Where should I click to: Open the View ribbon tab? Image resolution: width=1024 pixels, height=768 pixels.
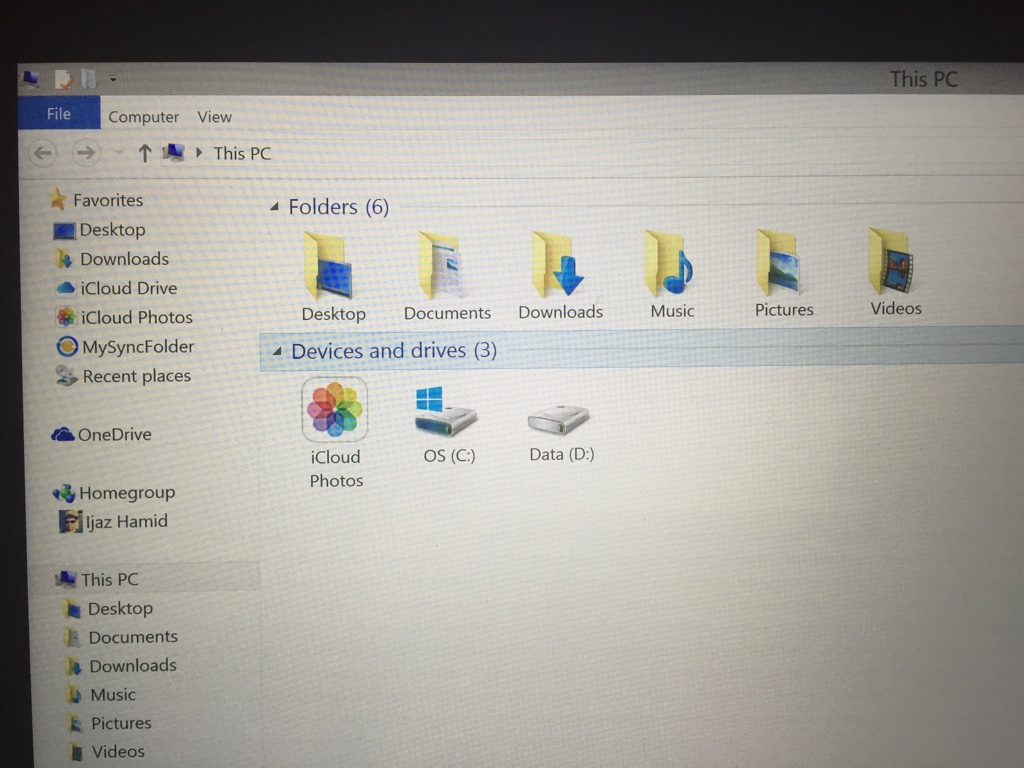[x=214, y=117]
